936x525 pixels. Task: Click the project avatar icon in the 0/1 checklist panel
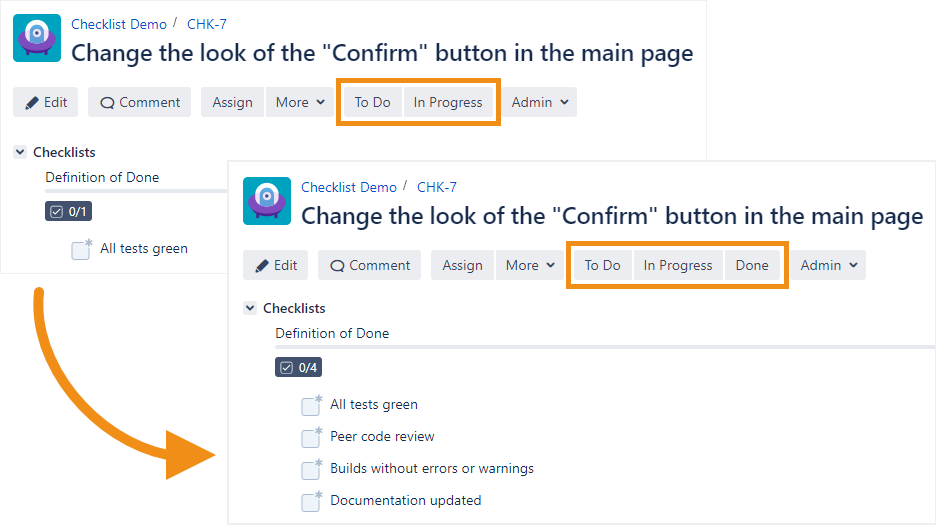pyautogui.click(x=37, y=39)
